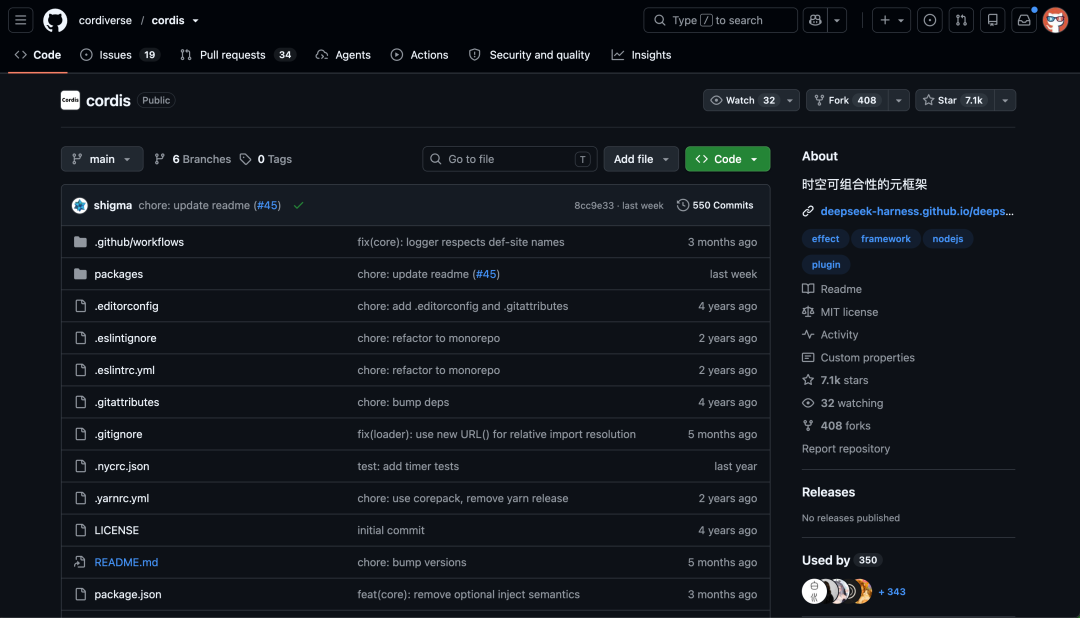Viewport: 1080px width, 618px height.
Task: Open the hamburger navigation menu
Action: 21,20
